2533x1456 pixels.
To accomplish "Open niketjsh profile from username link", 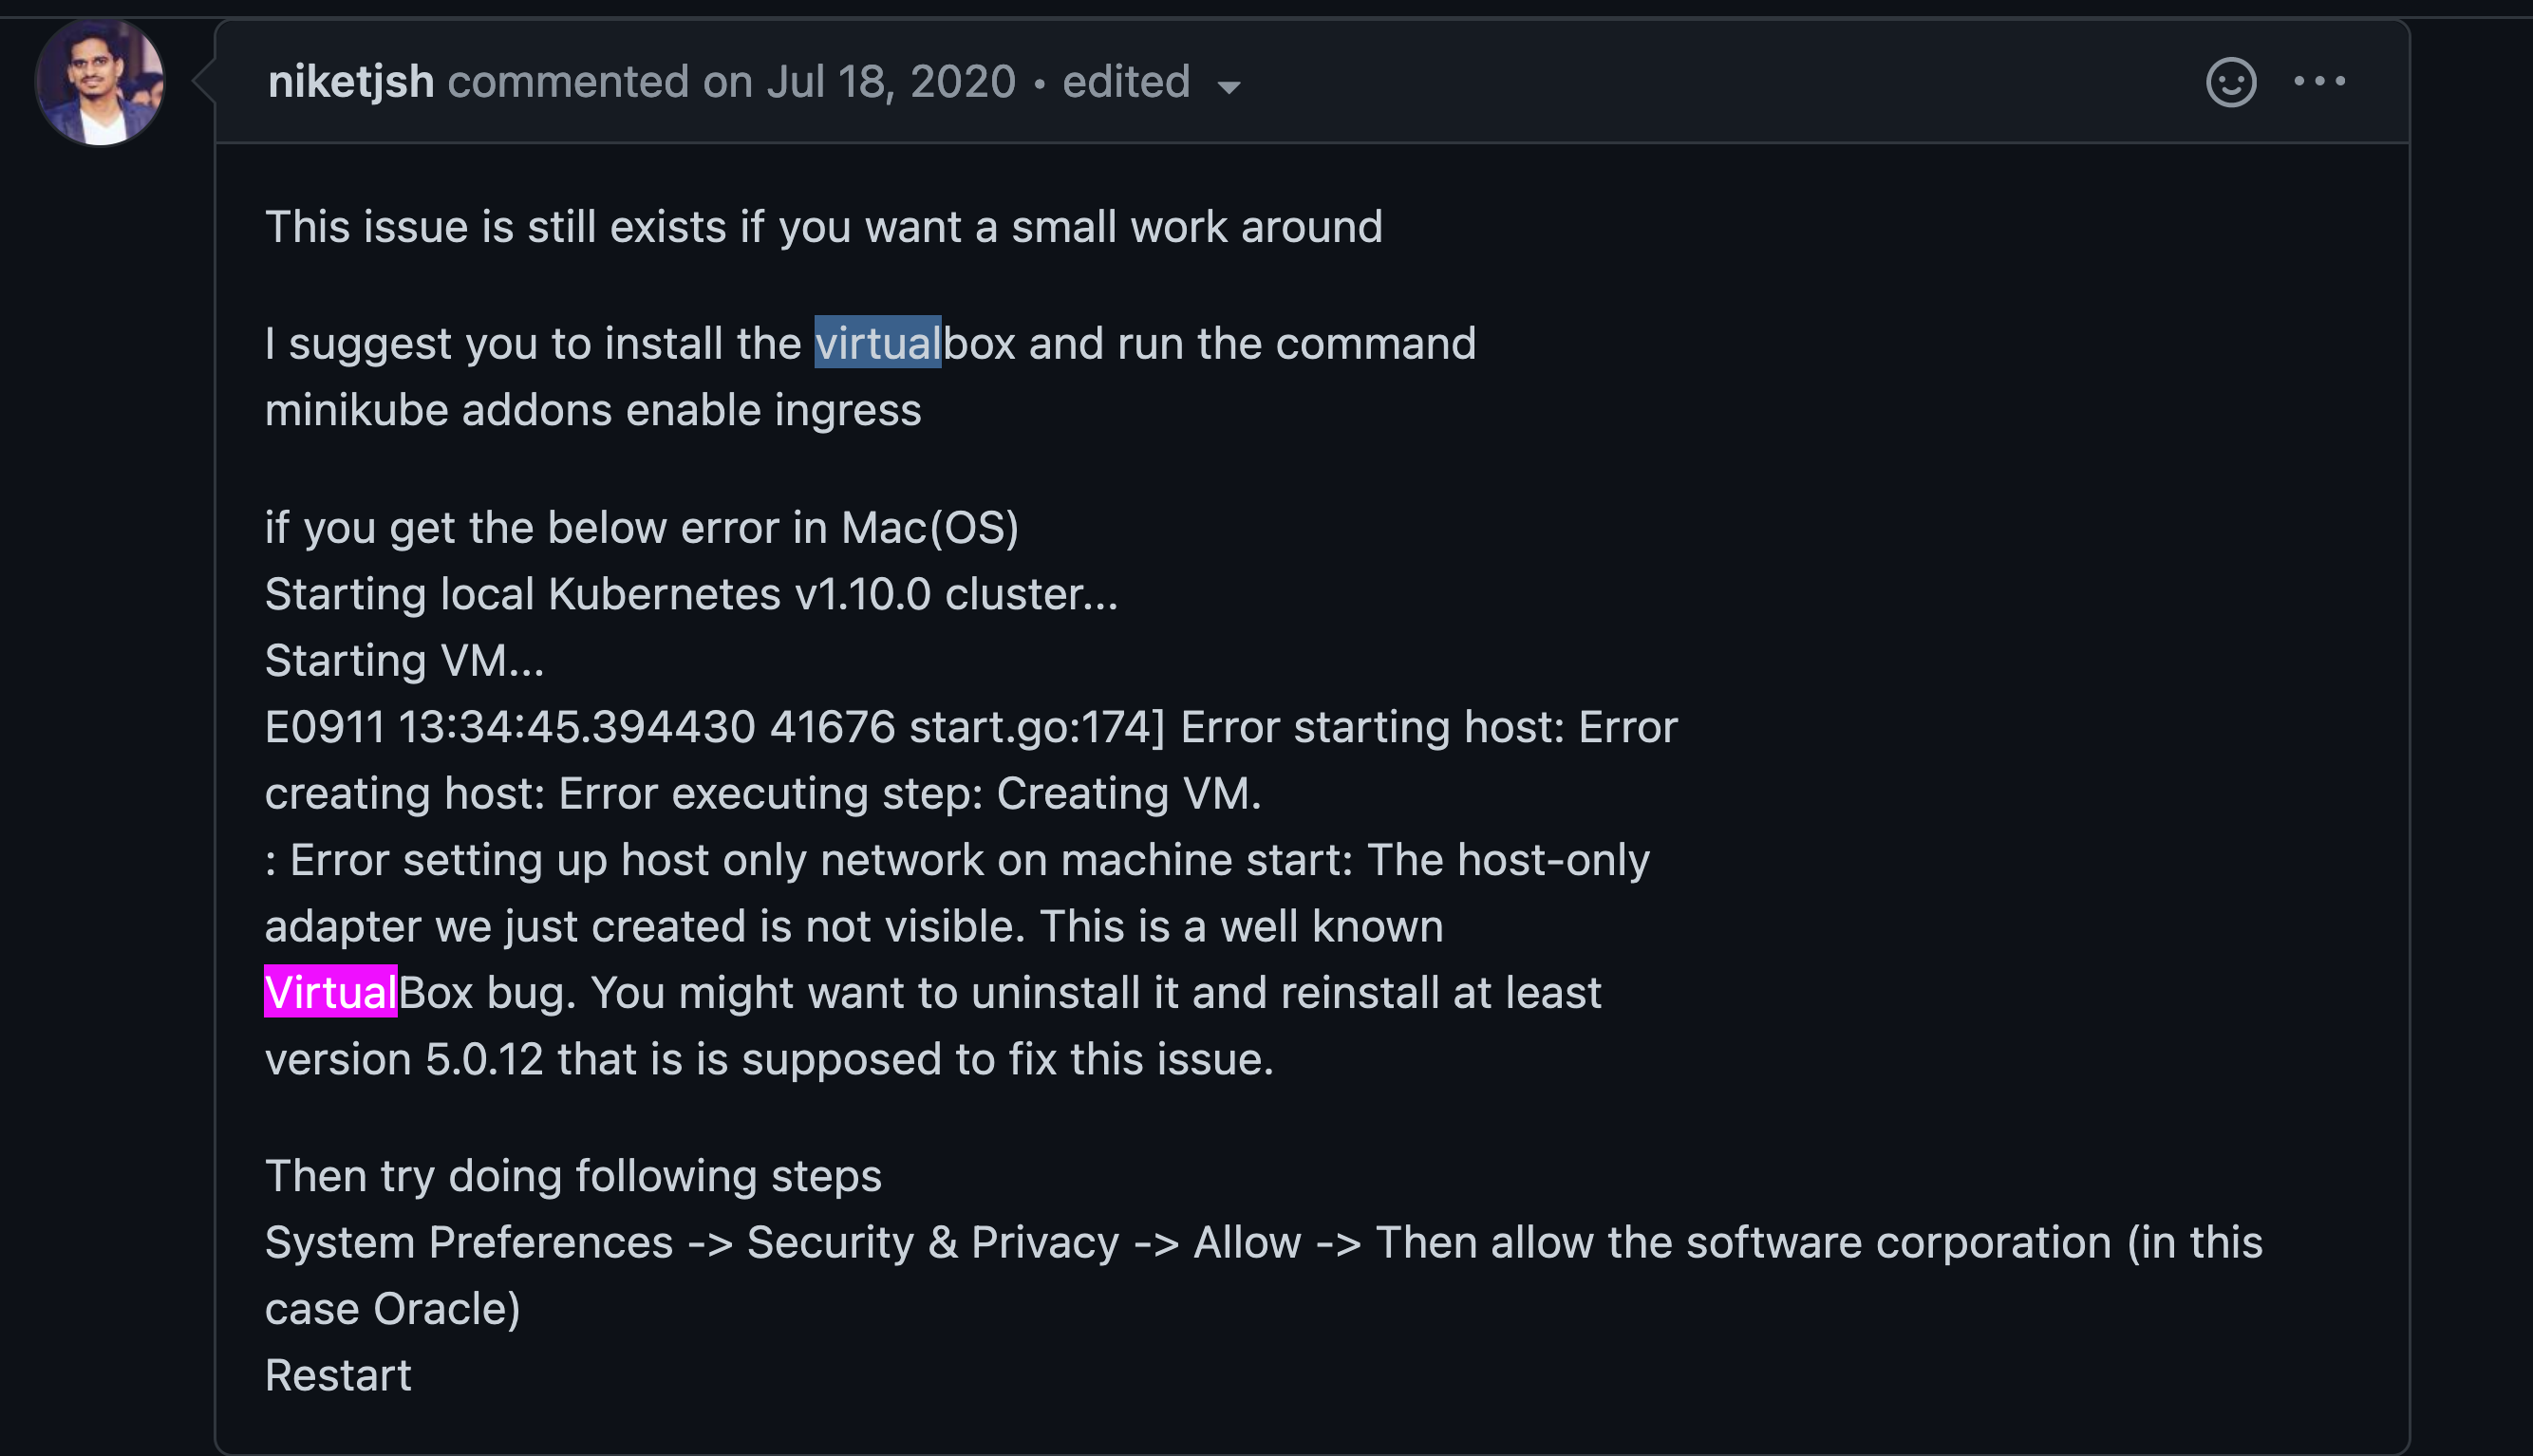I will 351,82.
